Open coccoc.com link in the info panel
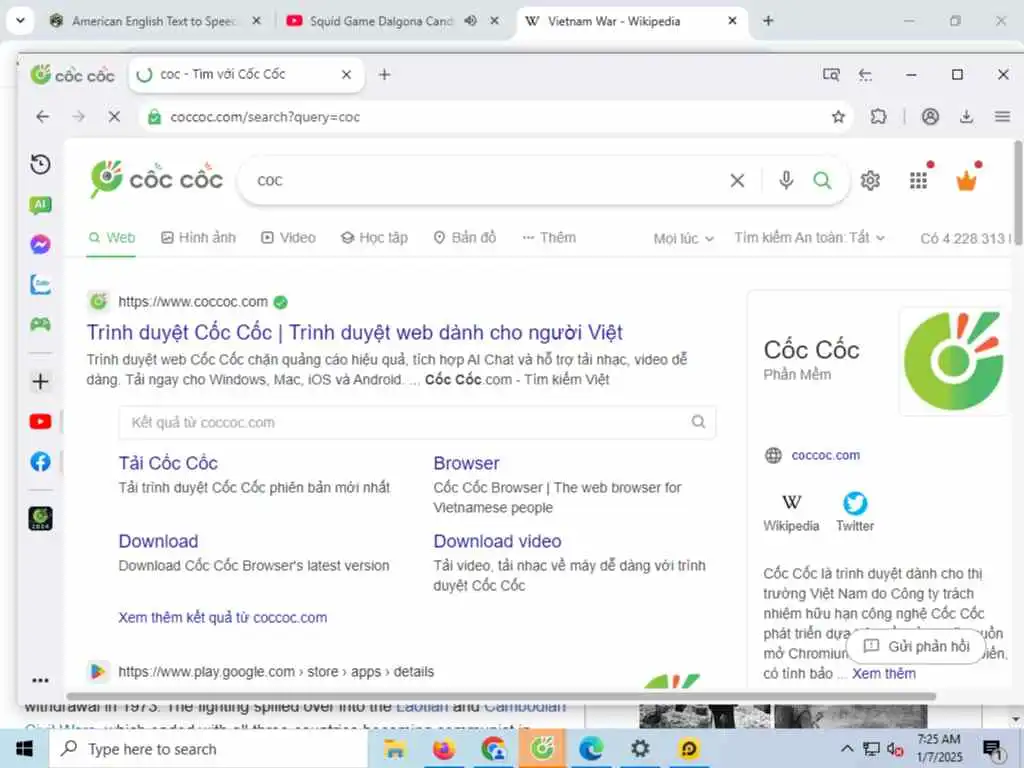1024x768 pixels. pos(825,455)
